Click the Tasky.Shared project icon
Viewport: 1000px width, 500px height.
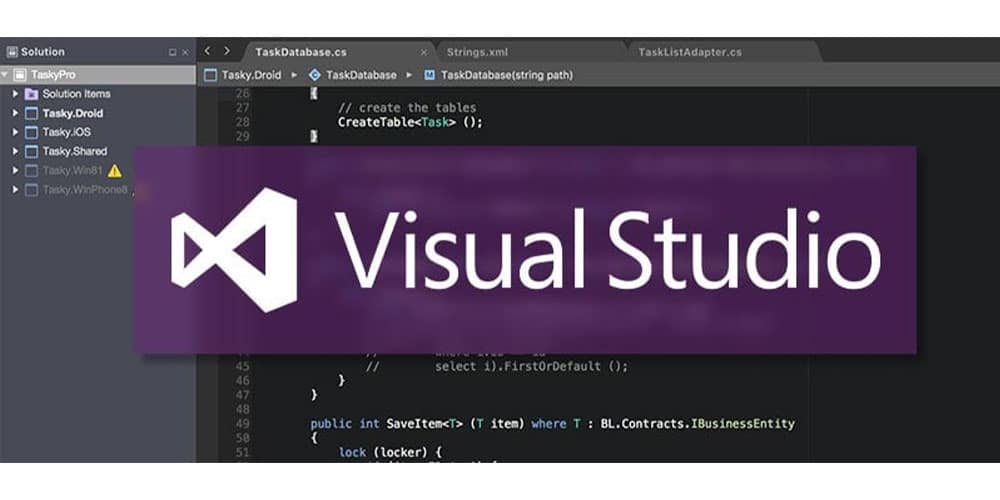click(31, 152)
